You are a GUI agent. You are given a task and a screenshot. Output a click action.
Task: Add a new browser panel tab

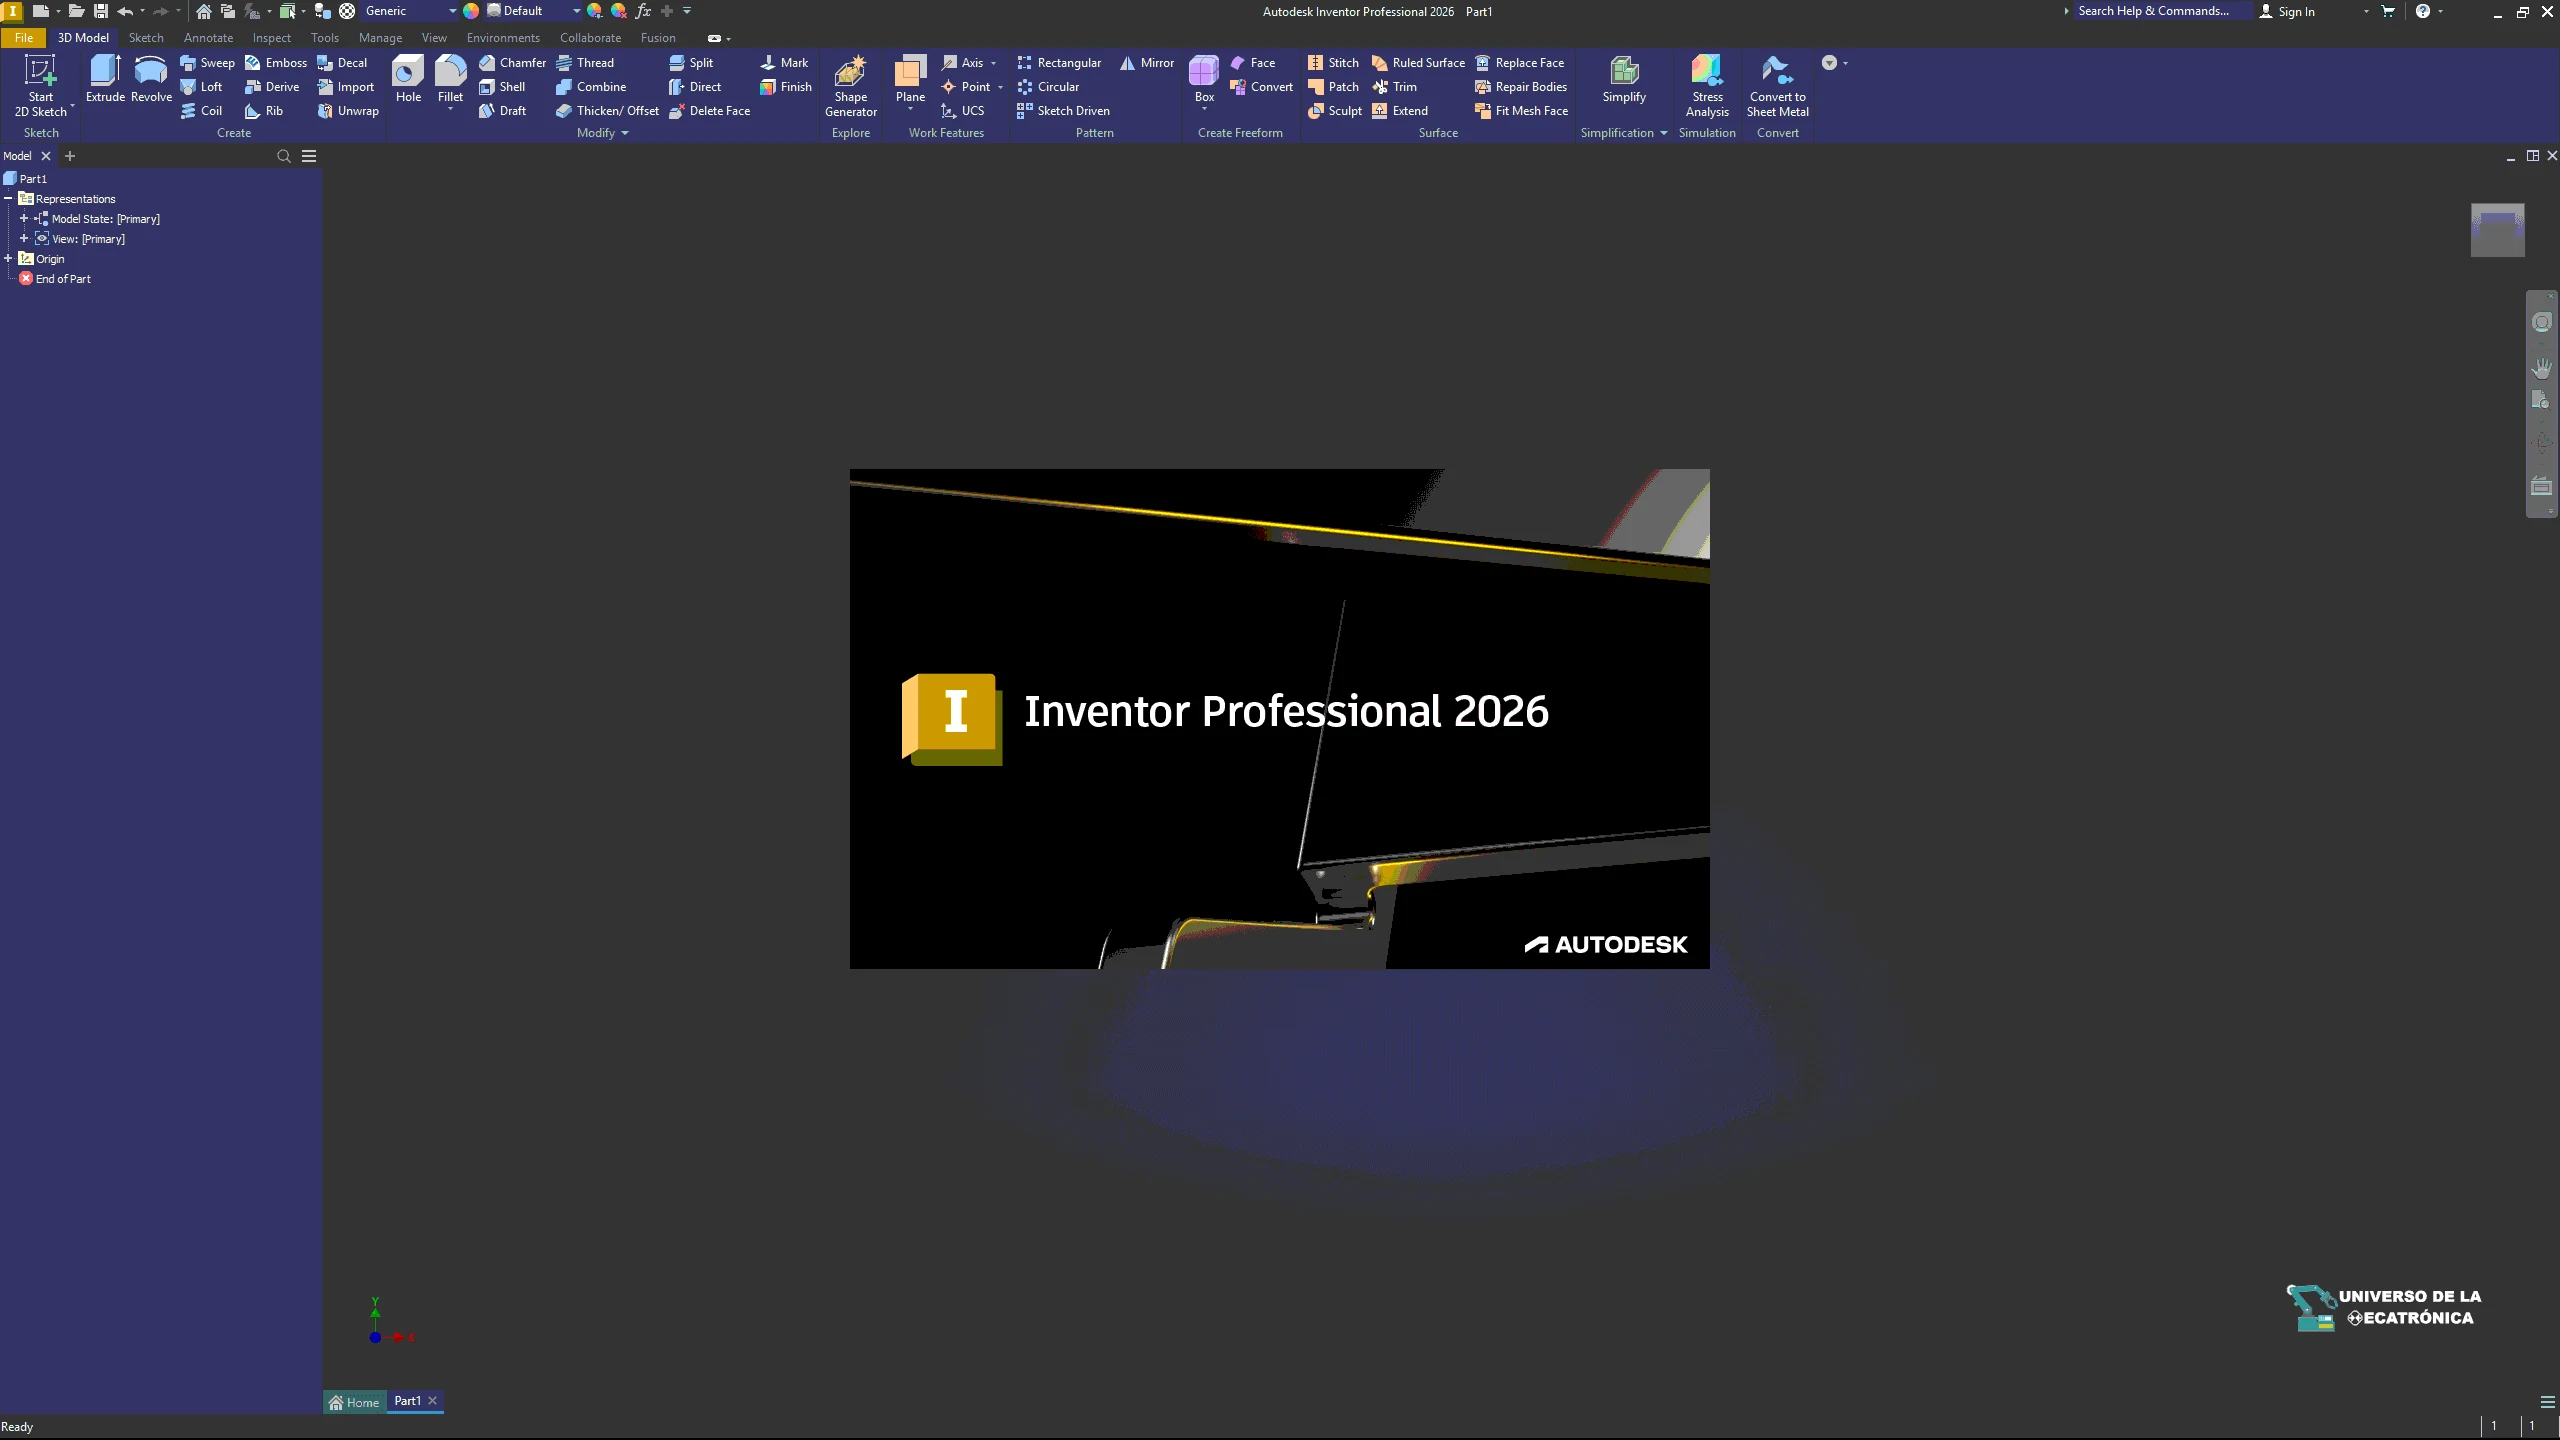click(70, 156)
